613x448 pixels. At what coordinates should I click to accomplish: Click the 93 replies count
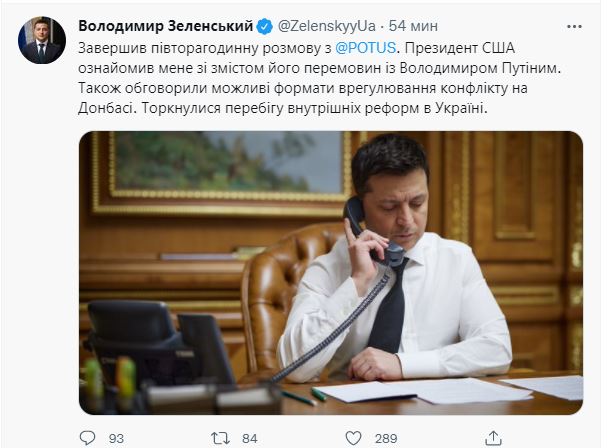pos(116,438)
